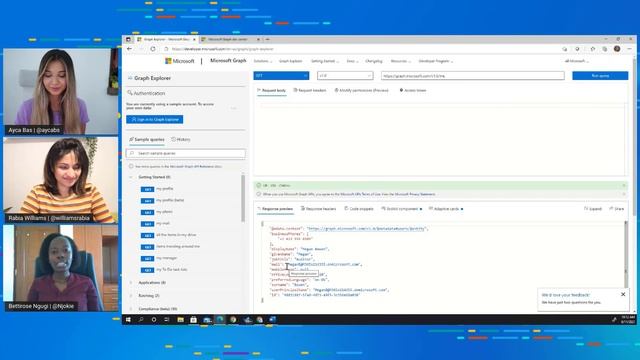640x360 pixels.
Task: Close the Graph Explorer browser tab
Action: [194, 40]
